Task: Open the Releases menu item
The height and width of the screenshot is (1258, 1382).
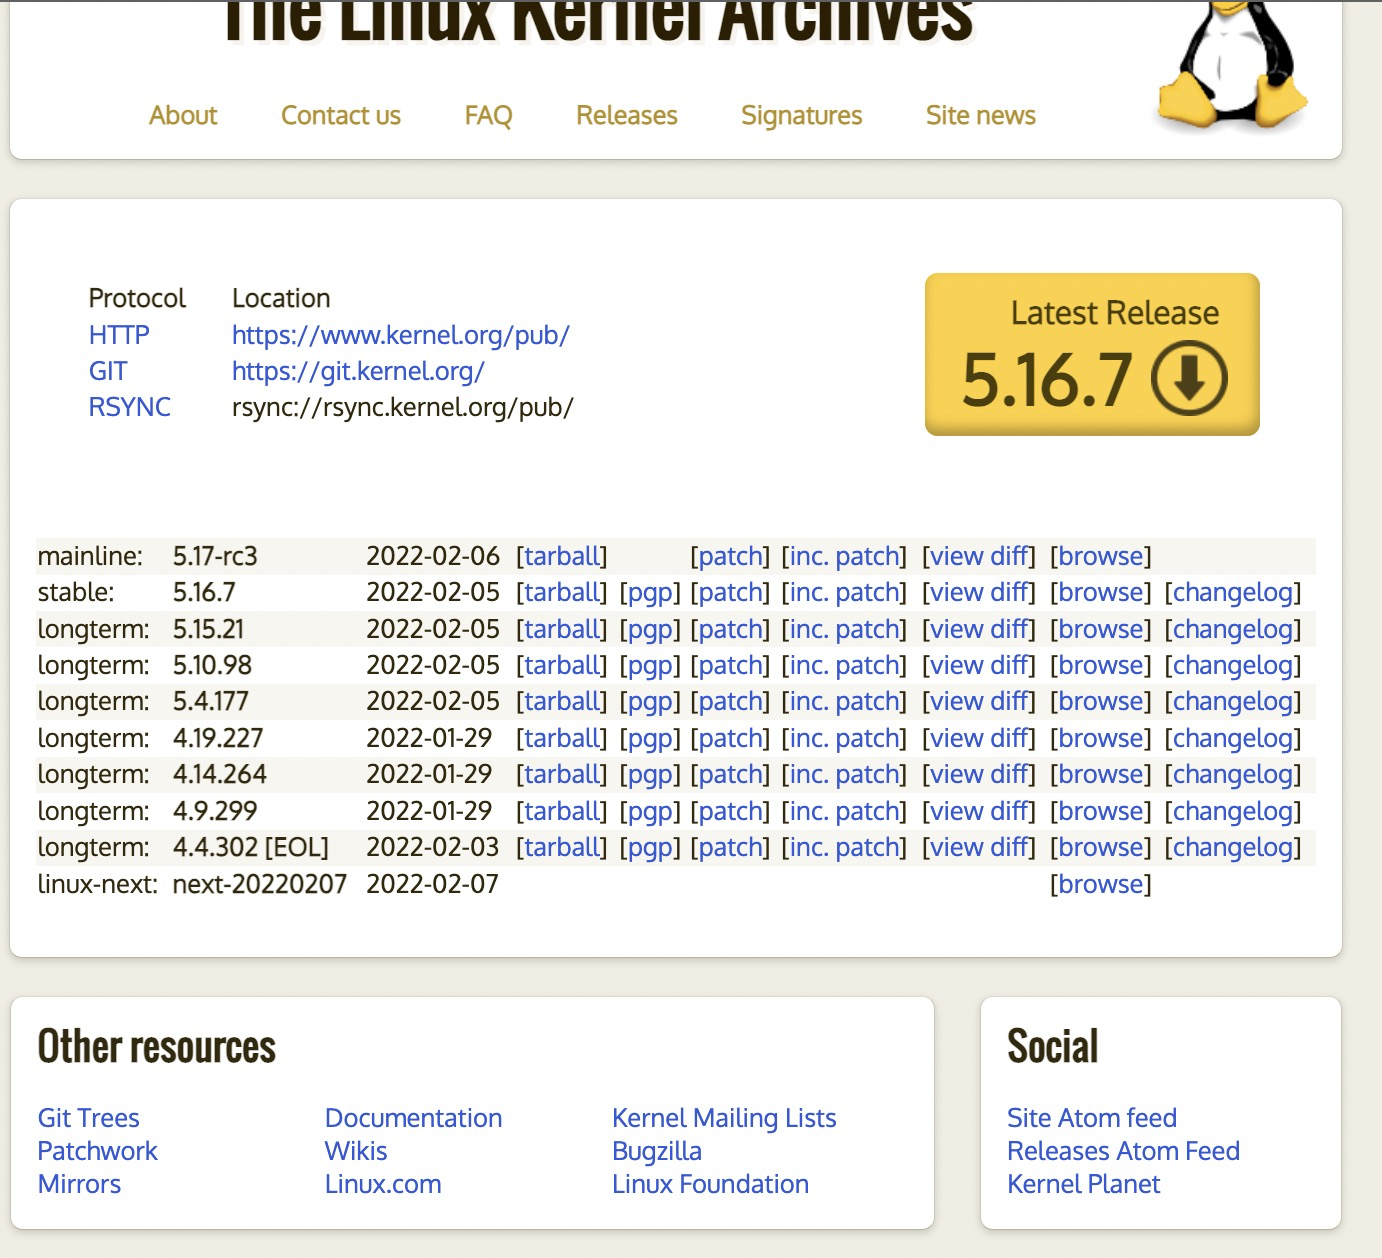Action: coord(627,115)
